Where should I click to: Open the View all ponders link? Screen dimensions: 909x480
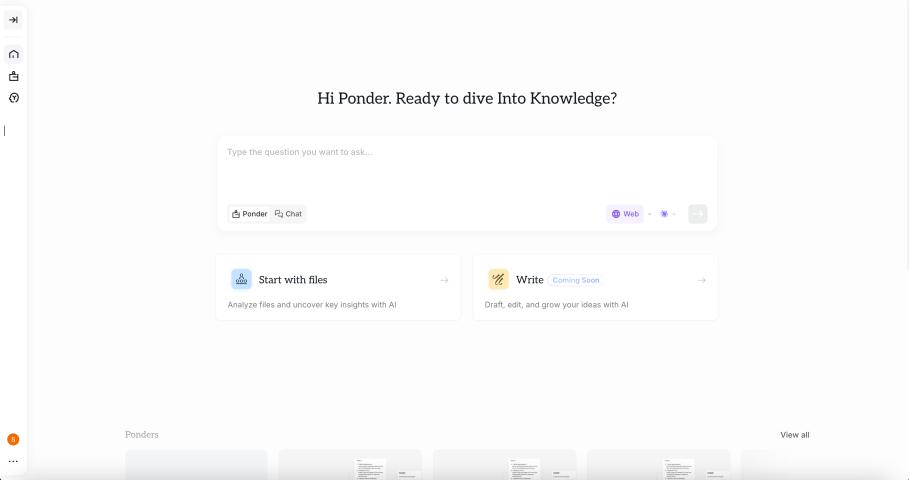[x=795, y=435]
